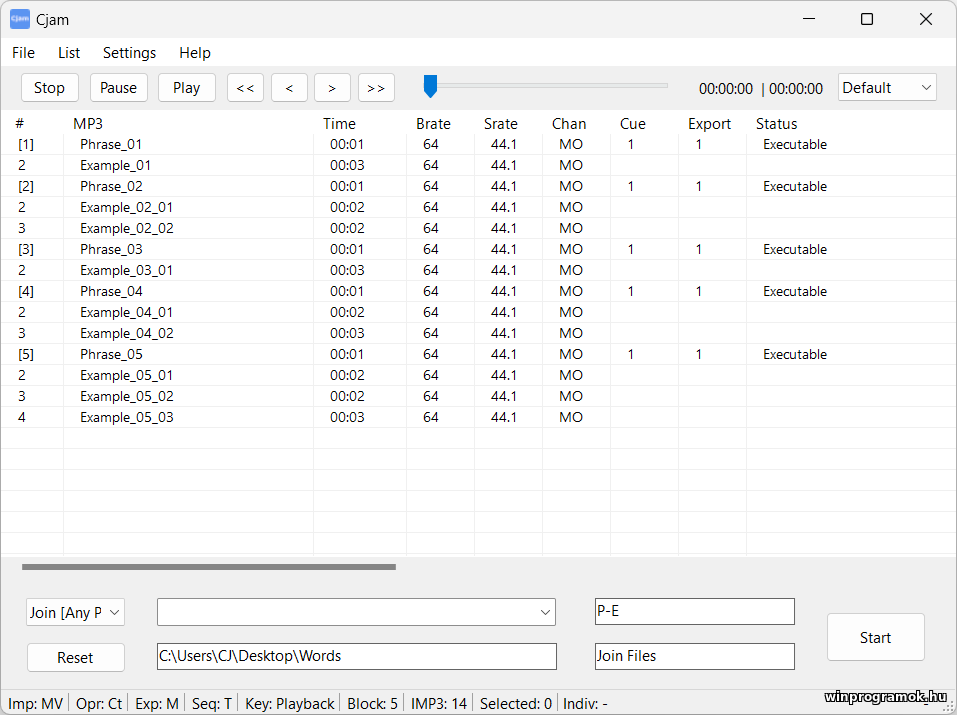Expand the Join [Any P mode dropdown
This screenshot has width=957, height=715.
pyautogui.click(x=75, y=612)
